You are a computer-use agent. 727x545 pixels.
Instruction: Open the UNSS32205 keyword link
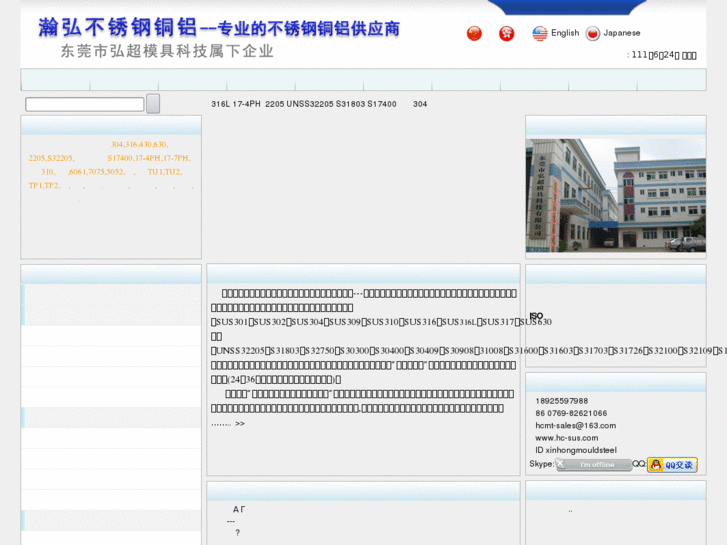[310, 104]
